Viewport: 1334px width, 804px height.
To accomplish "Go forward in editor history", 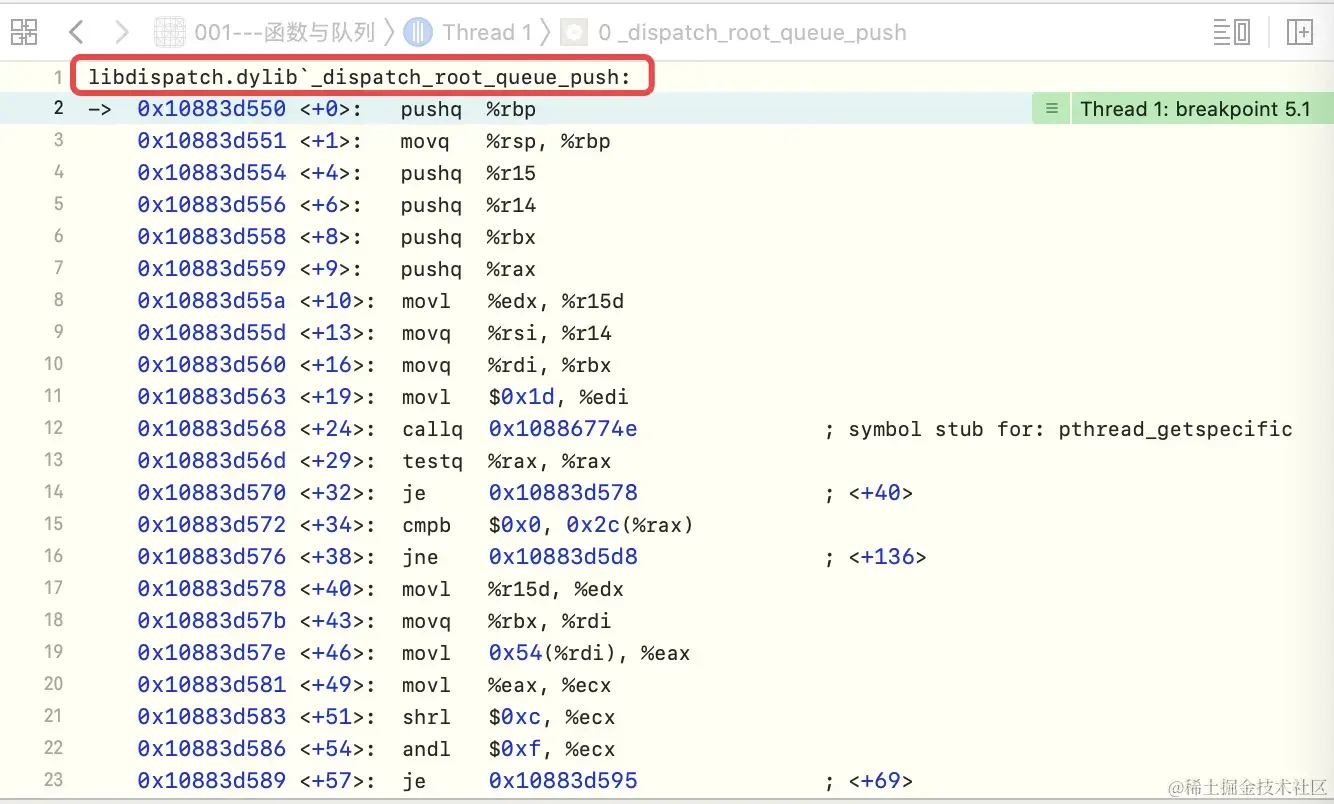I will coord(122,32).
